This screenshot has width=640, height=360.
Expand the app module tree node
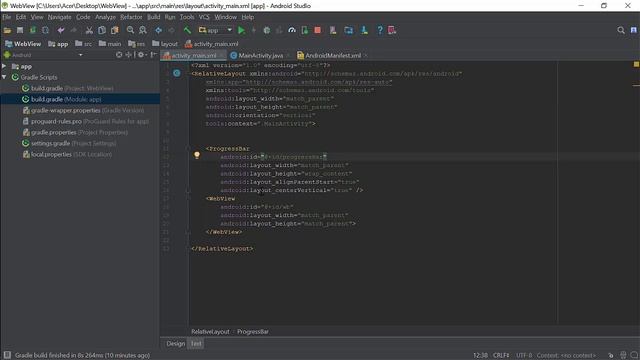tap(4, 66)
